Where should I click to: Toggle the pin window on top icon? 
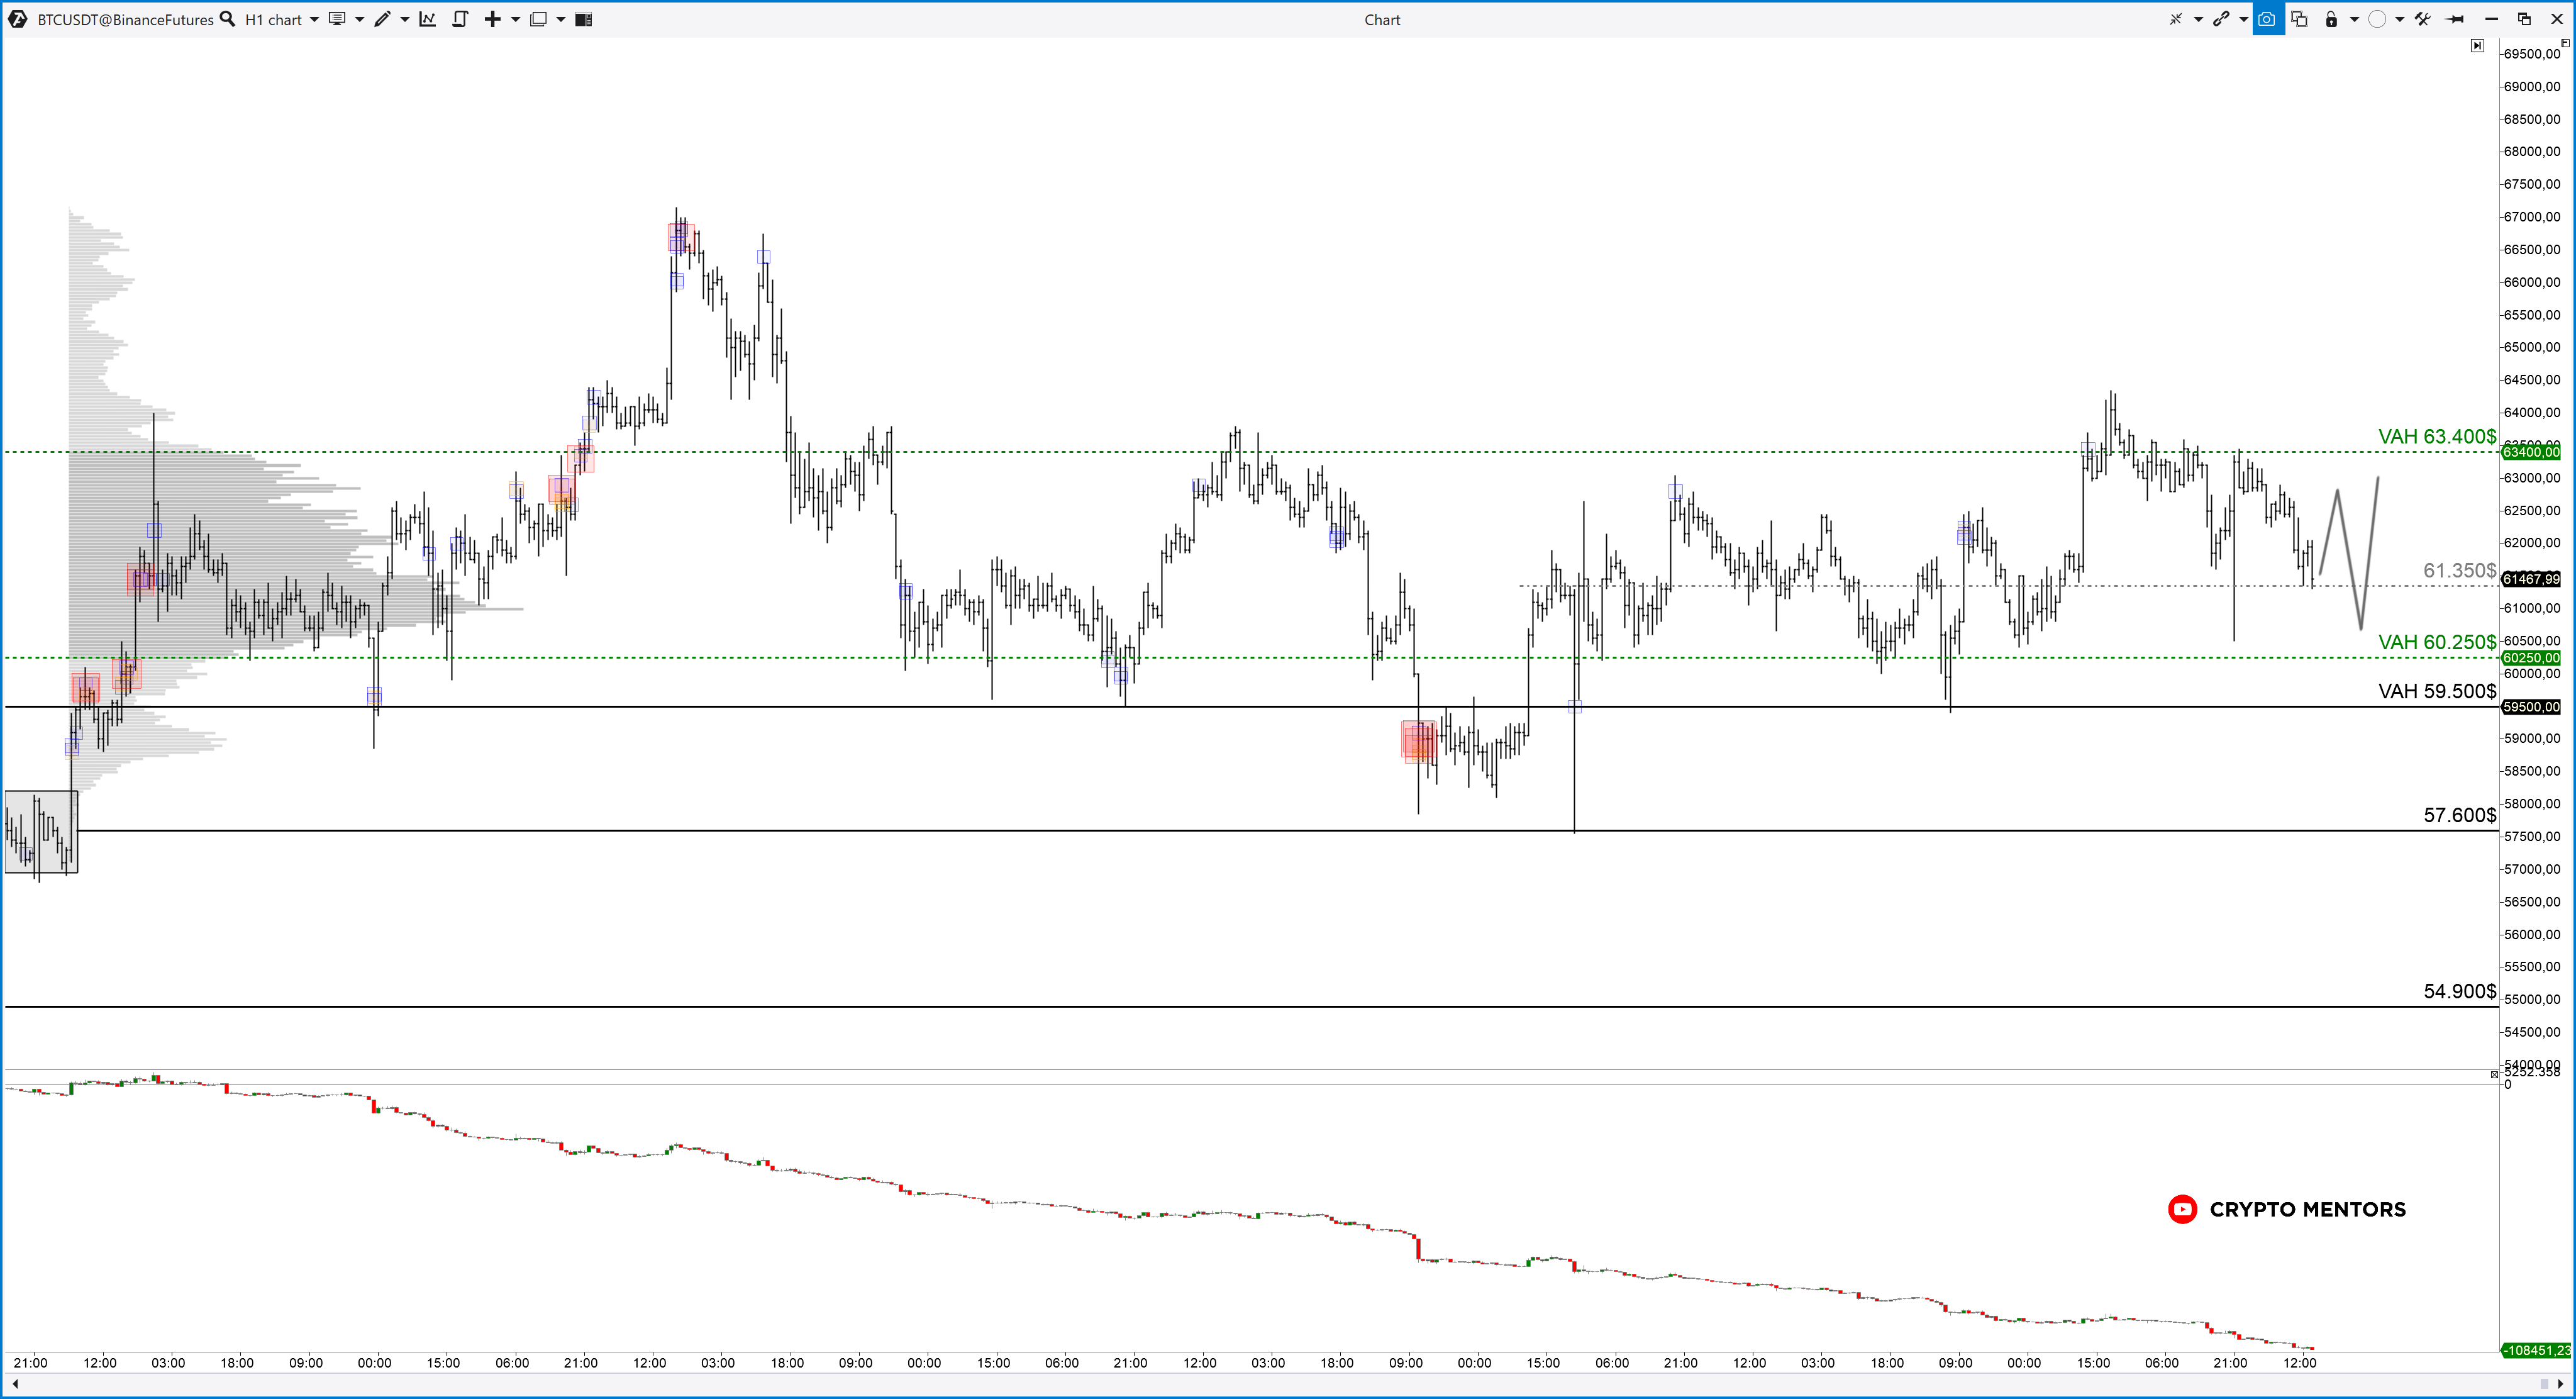coord(2455,19)
